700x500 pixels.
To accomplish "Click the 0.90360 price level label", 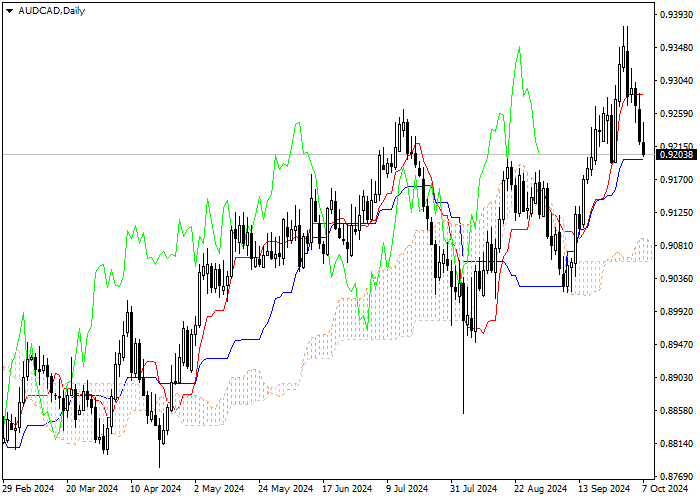I will pos(677,279).
